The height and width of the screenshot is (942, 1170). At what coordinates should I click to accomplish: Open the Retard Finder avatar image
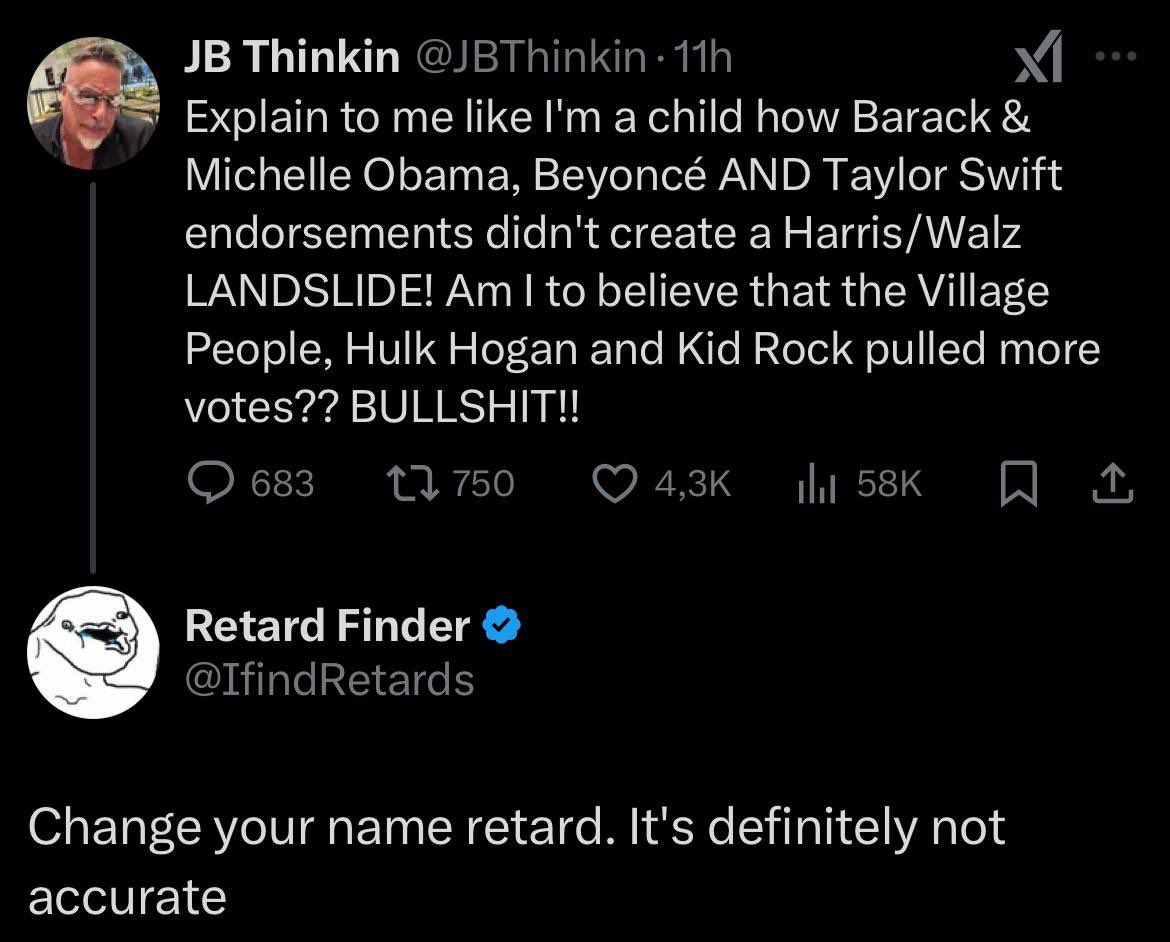(93, 652)
